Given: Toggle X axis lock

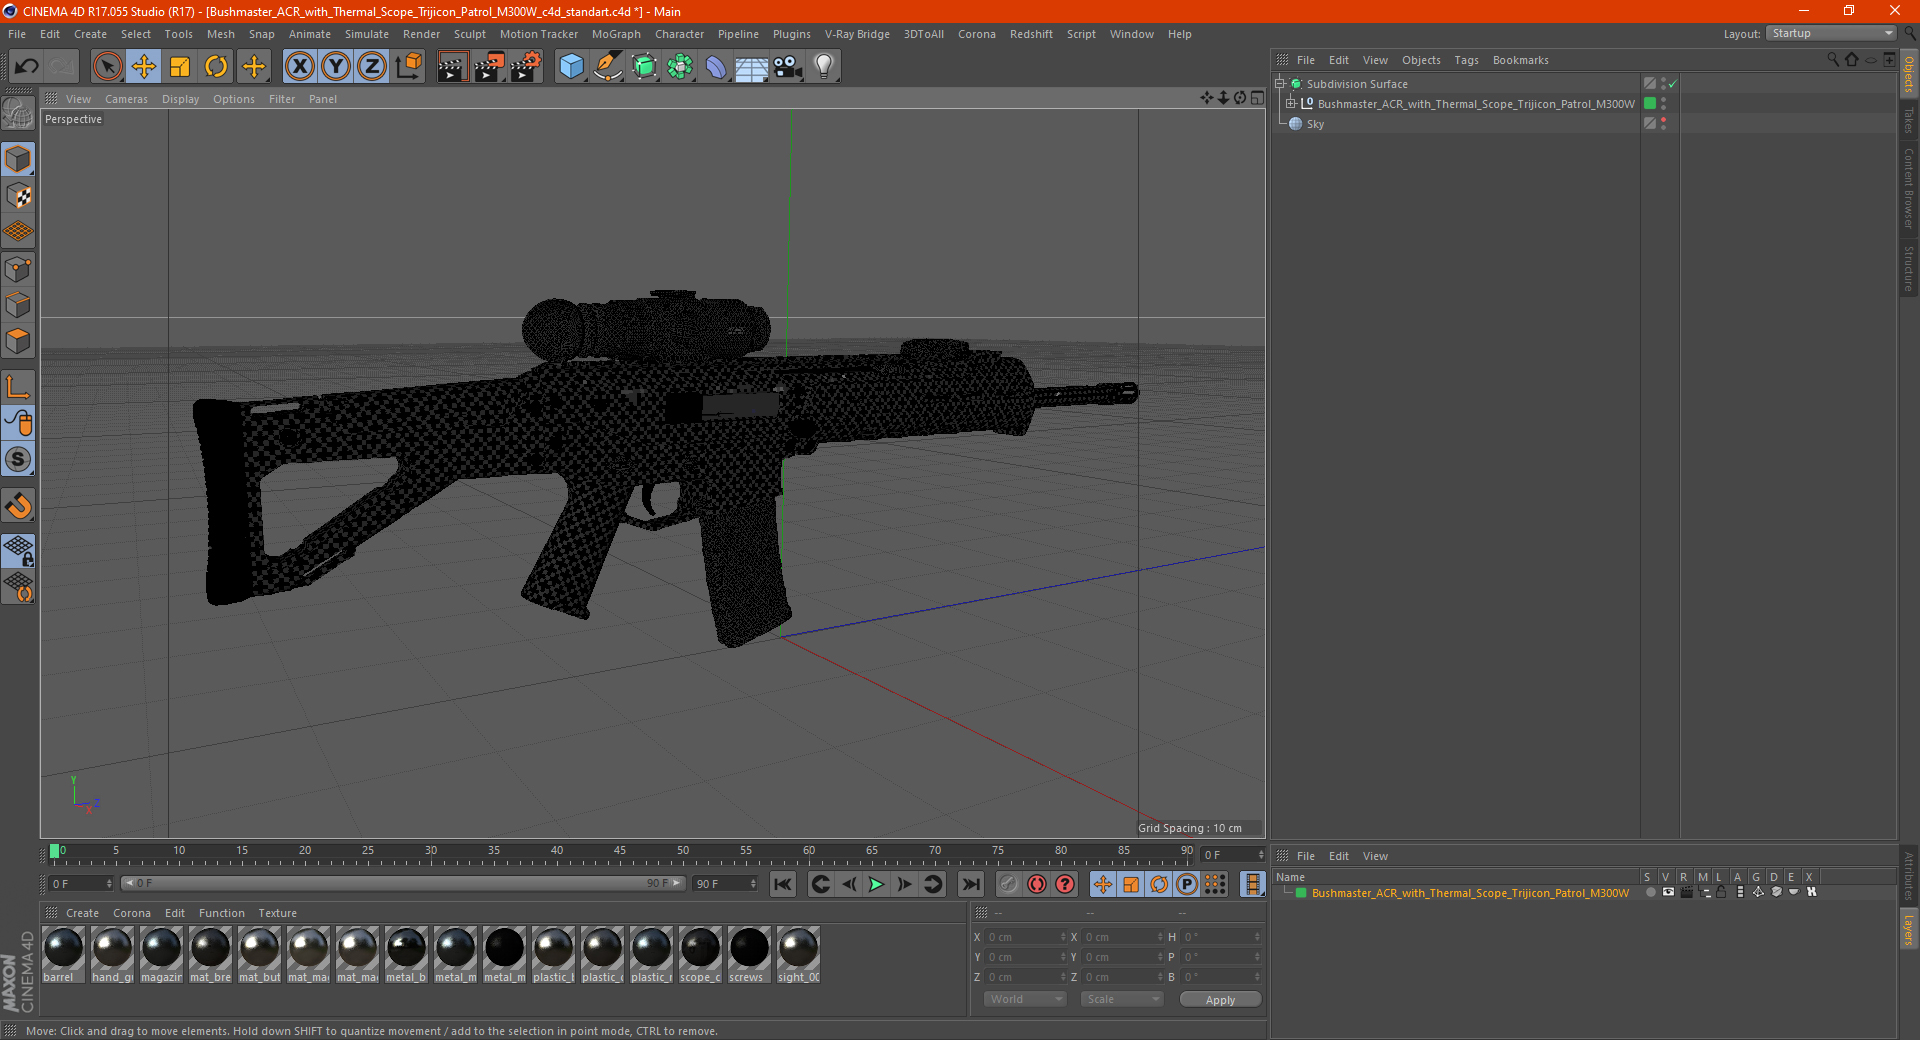Looking at the screenshot, I should tap(299, 67).
